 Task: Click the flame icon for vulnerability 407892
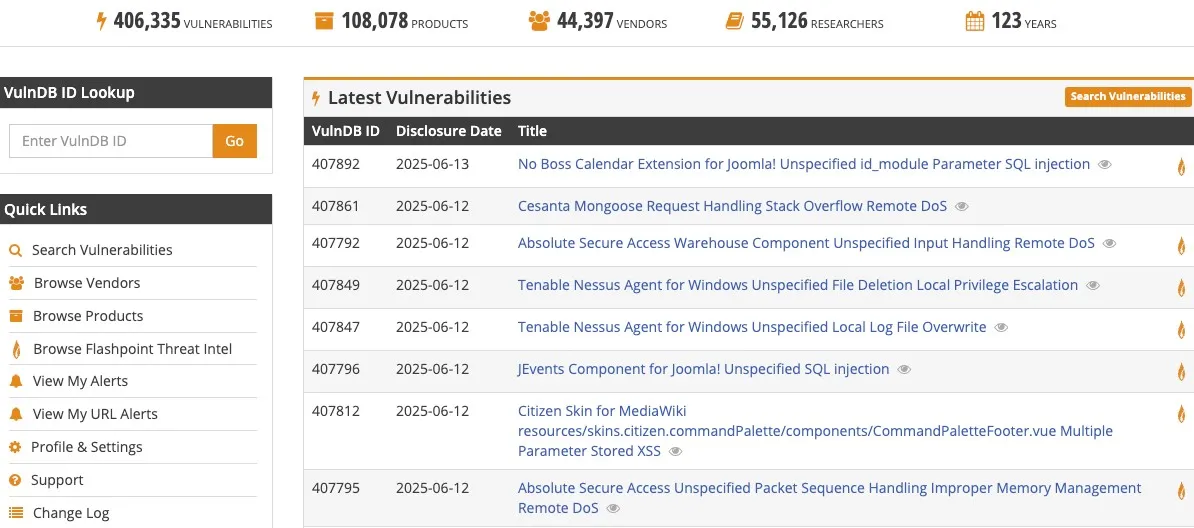pyautogui.click(x=1182, y=166)
